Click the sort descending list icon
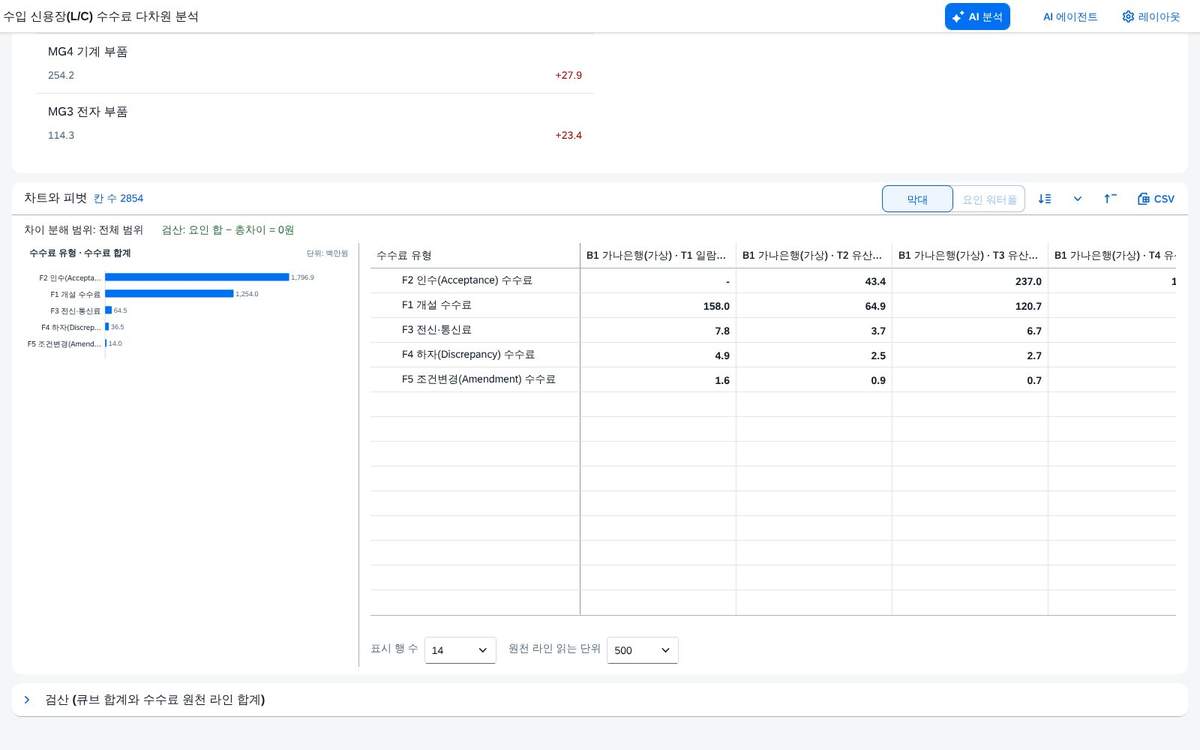1200x750 pixels. 1045,199
